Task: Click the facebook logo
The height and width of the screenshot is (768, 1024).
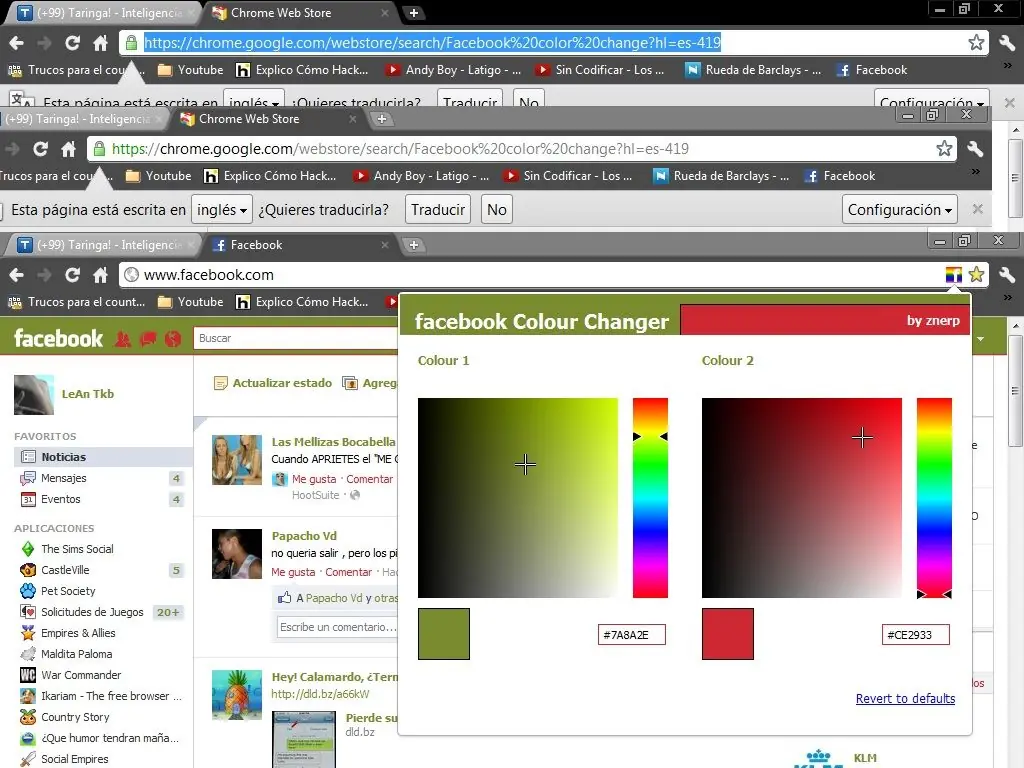Action: 59,338
